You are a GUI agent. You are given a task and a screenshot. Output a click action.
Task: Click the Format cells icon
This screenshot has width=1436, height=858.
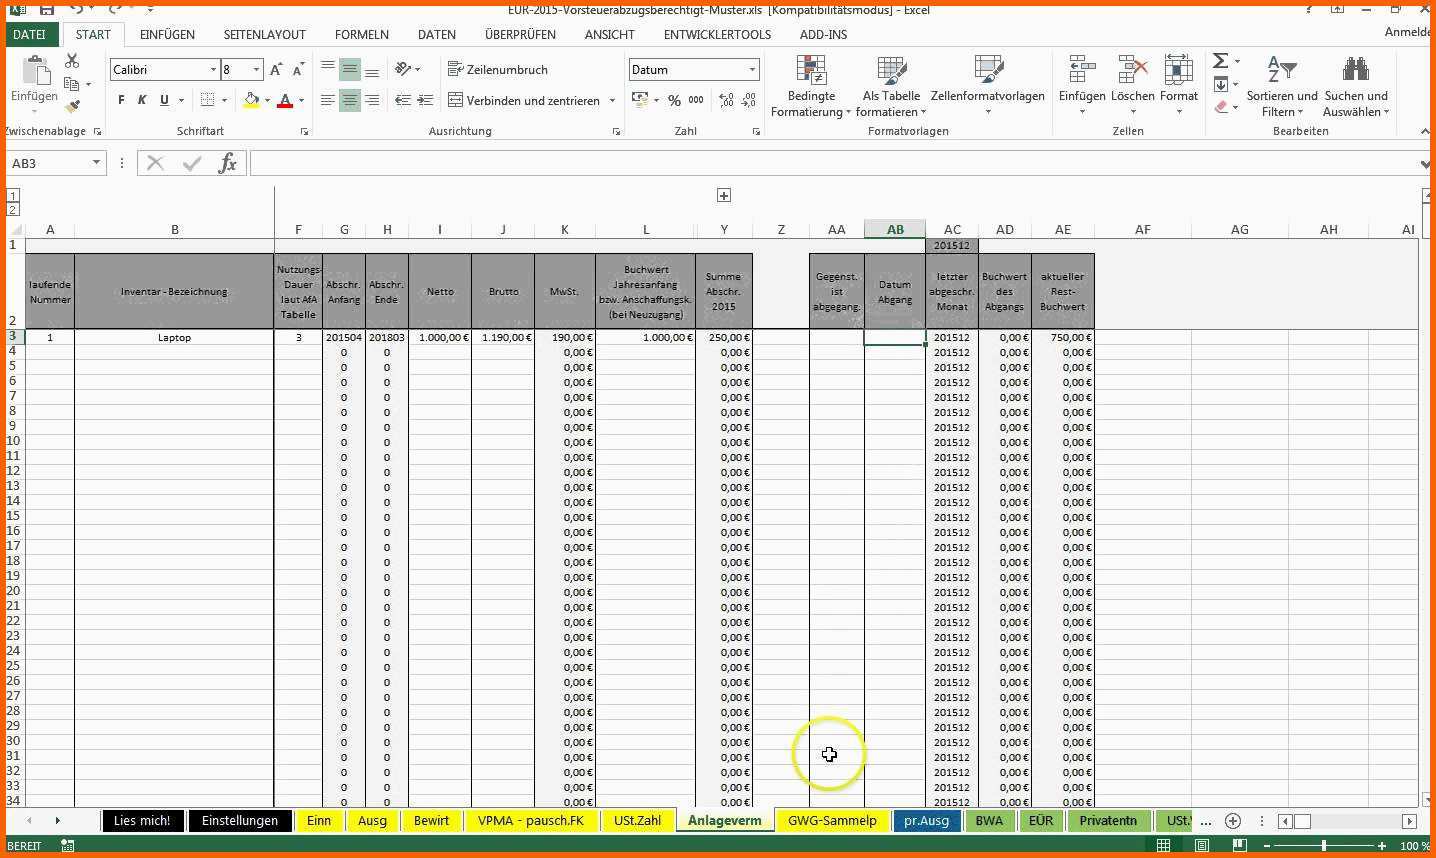1178,70
